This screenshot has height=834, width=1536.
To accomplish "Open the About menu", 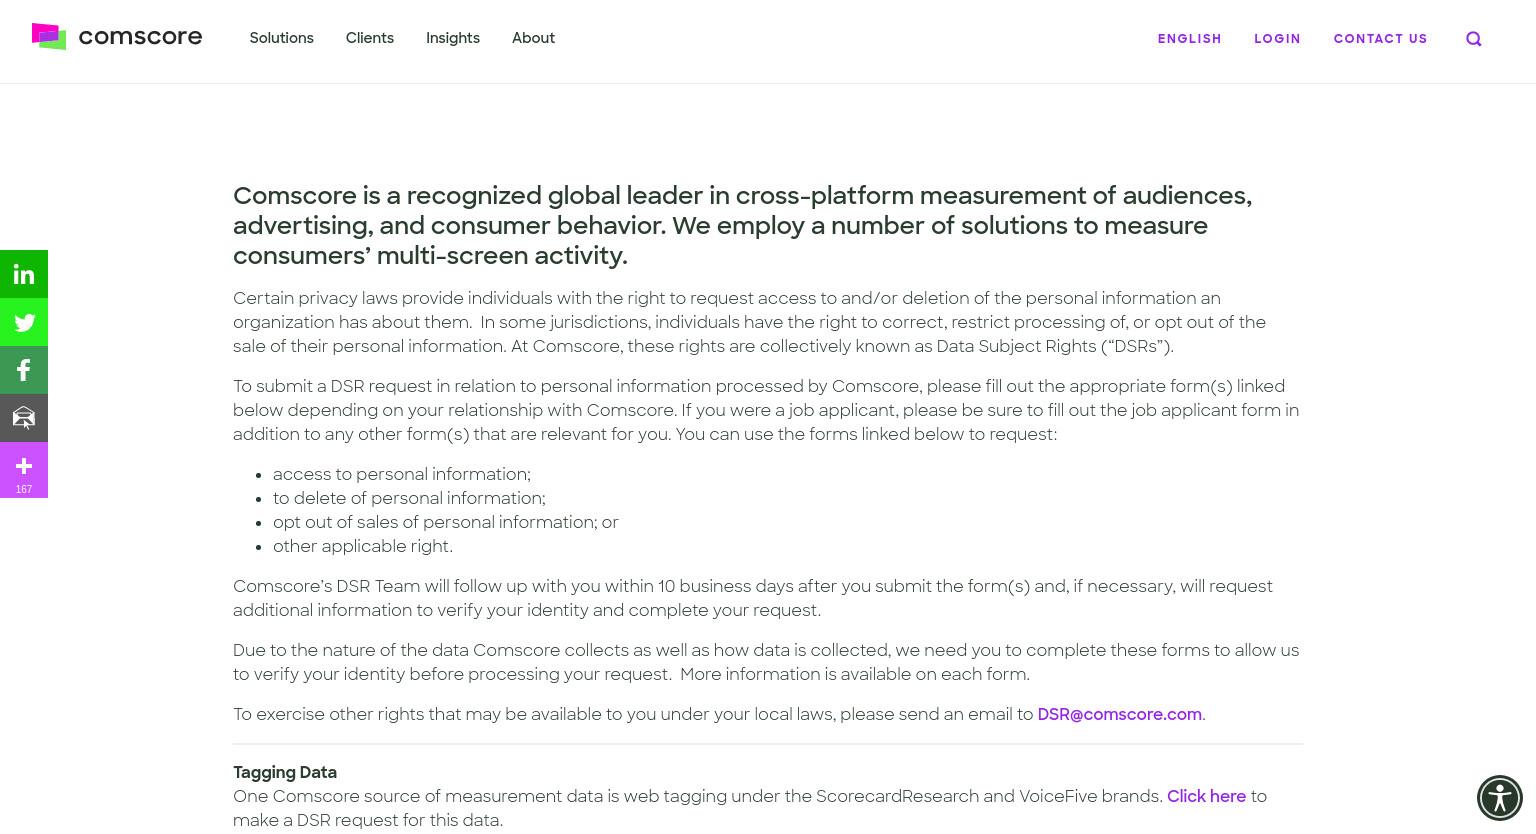I will click(533, 38).
